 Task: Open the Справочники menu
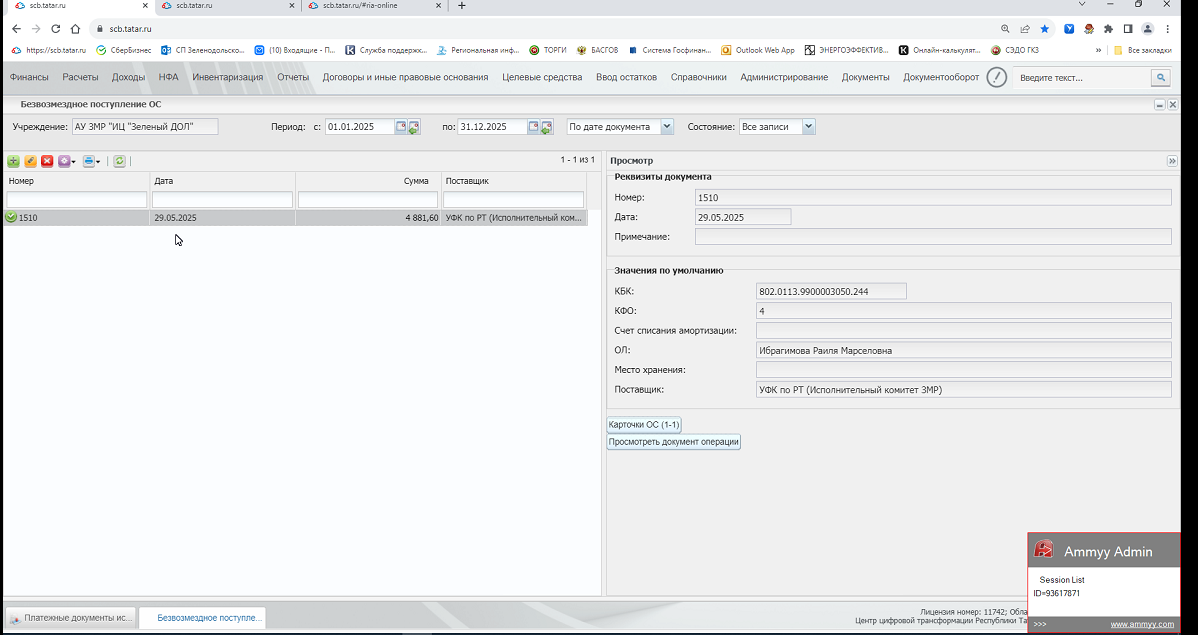coord(698,77)
